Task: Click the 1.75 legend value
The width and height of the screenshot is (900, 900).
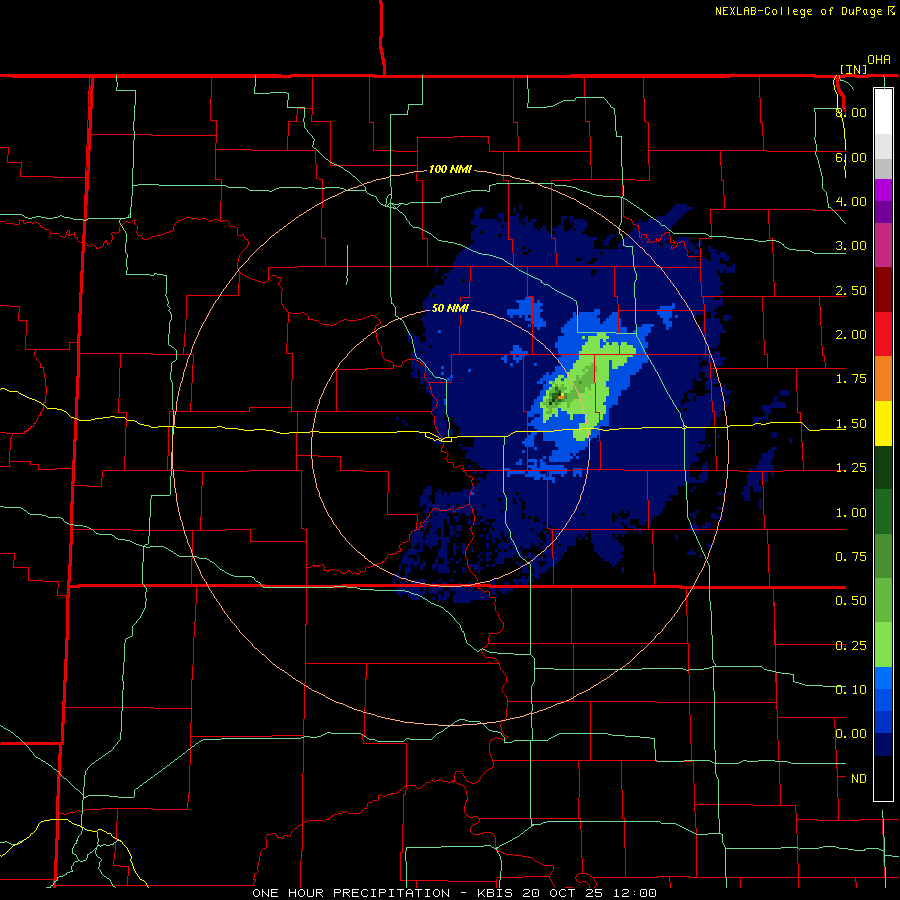Action: coord(851,379)
